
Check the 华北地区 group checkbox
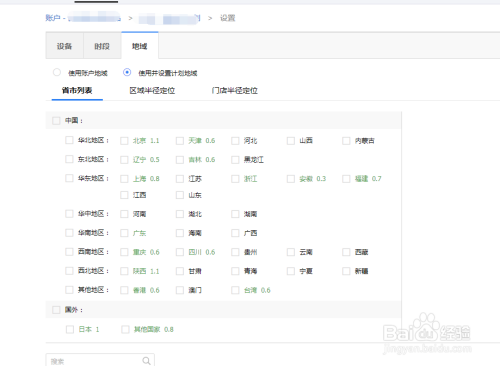tap(69, 140)
